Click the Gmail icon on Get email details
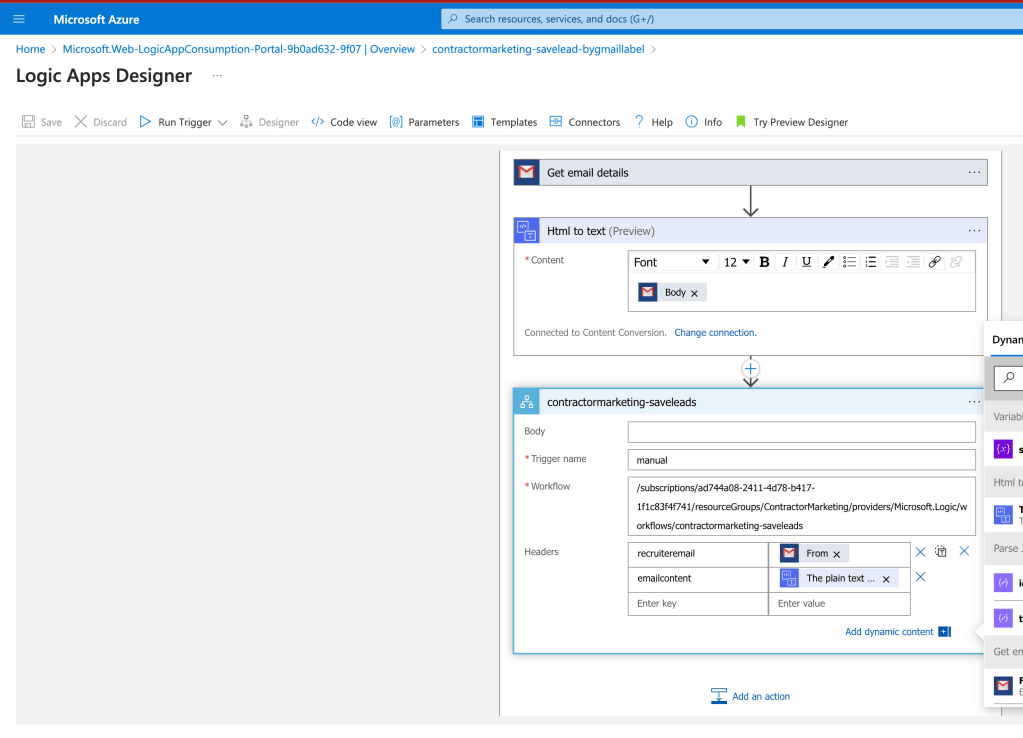This screenshot has width=1023, height=738. click(527, 172)
